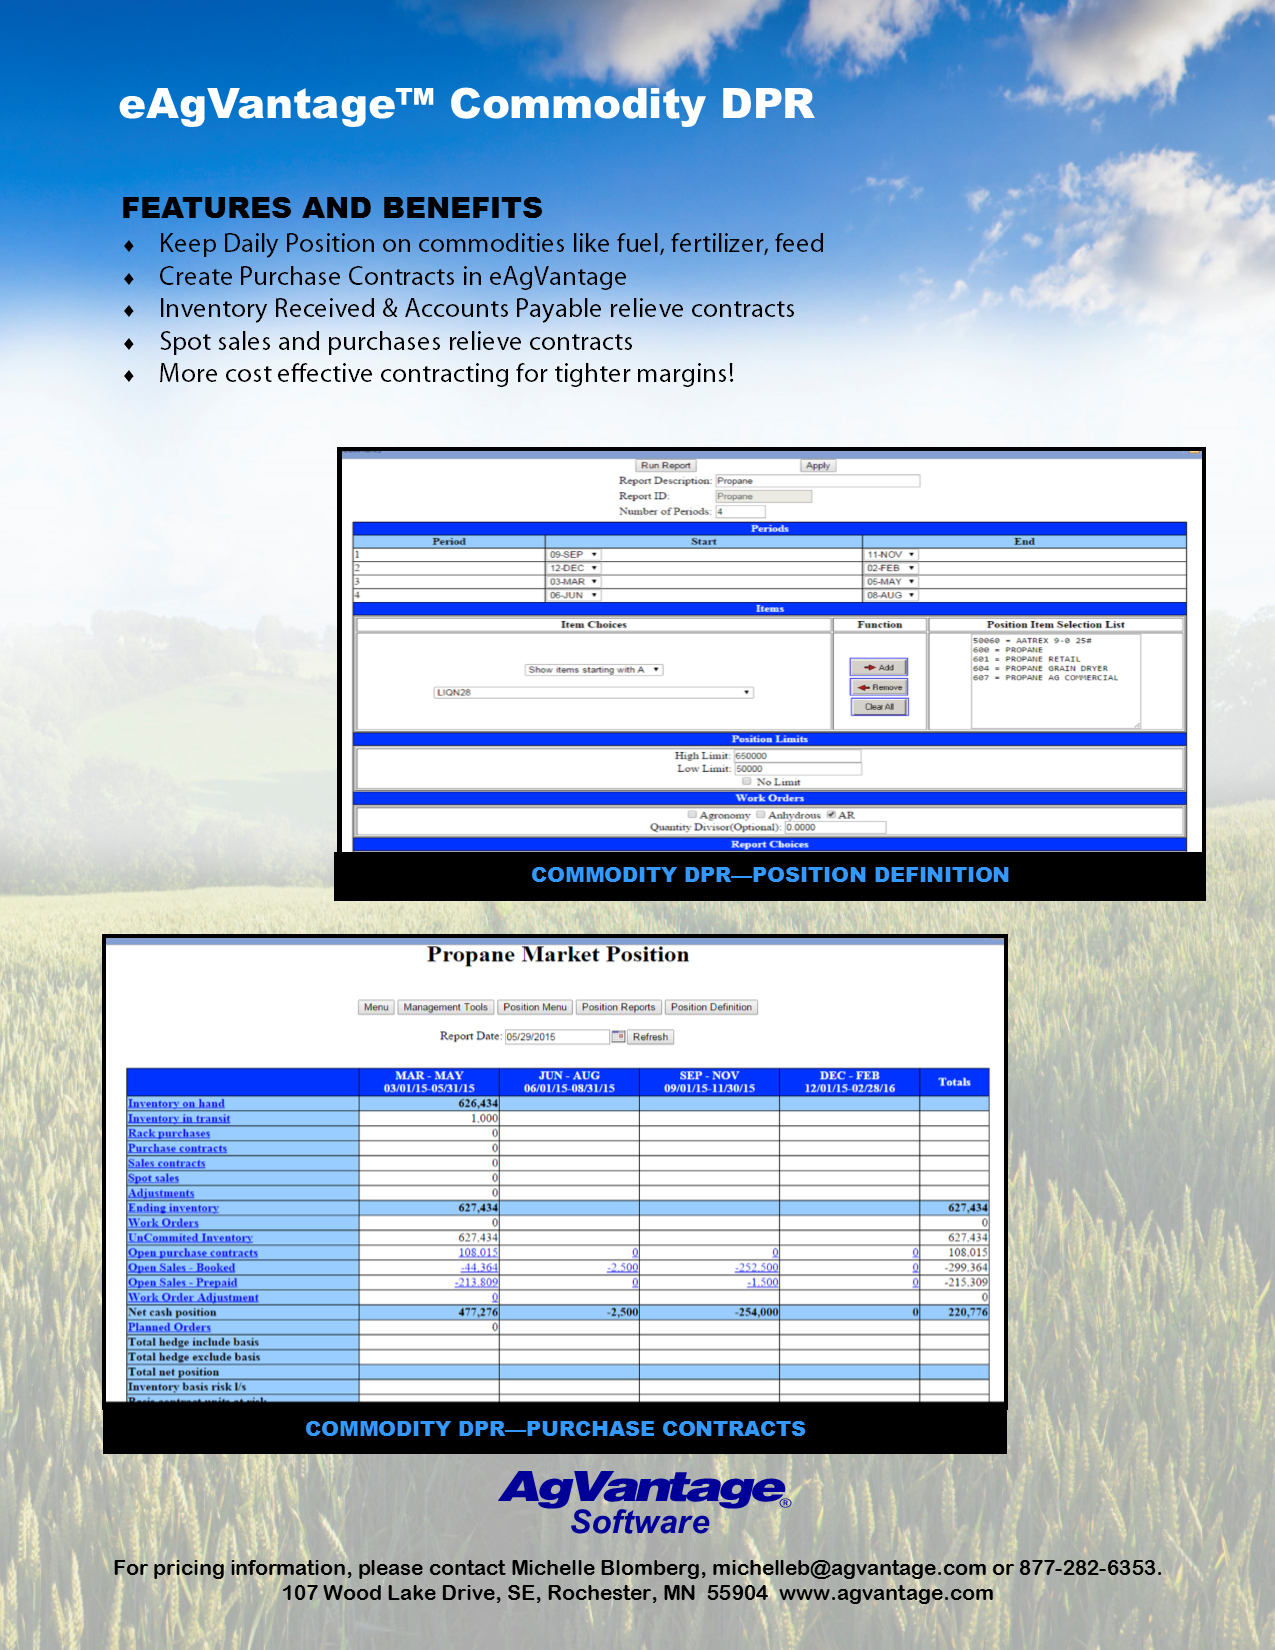The width and height of the screenshot is (1275, 1650).
Task: Select '50060 = AATREX 9-0 25#' entry
Action: pos(1033,641)
